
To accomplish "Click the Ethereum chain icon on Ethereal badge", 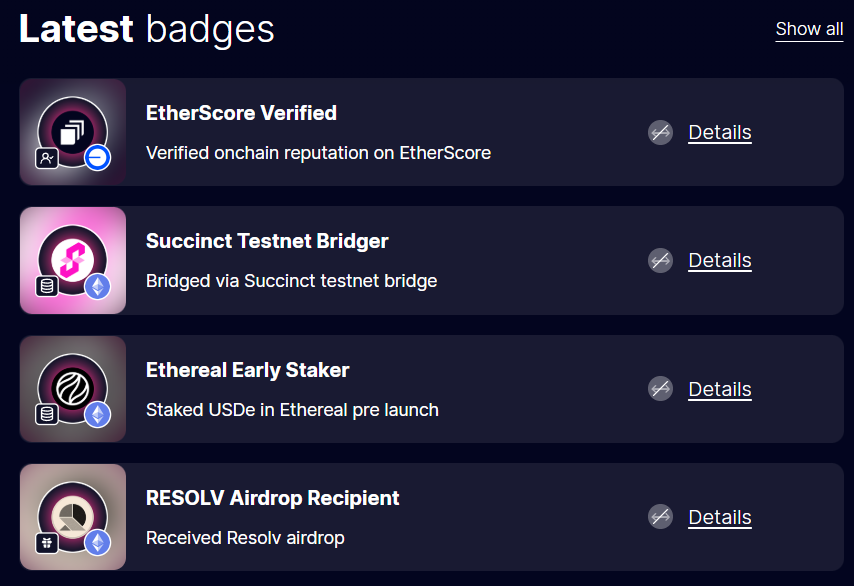I will click(x=97, y=415).
